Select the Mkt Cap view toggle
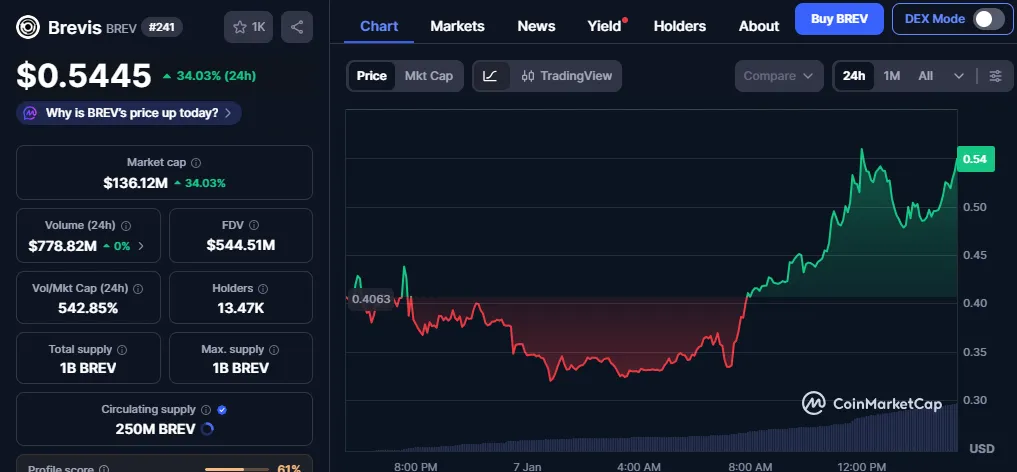This screenshot has height=472, width=1017. pos(429,76)
